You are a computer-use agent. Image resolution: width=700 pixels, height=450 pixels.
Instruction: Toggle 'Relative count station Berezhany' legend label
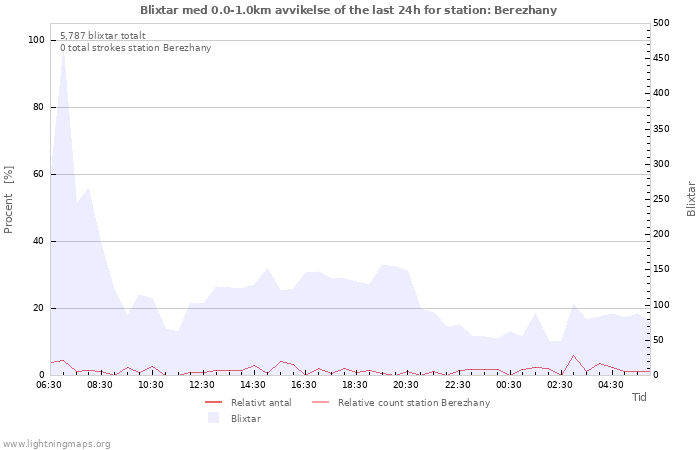pyautogui.click(x=413, y=403)
